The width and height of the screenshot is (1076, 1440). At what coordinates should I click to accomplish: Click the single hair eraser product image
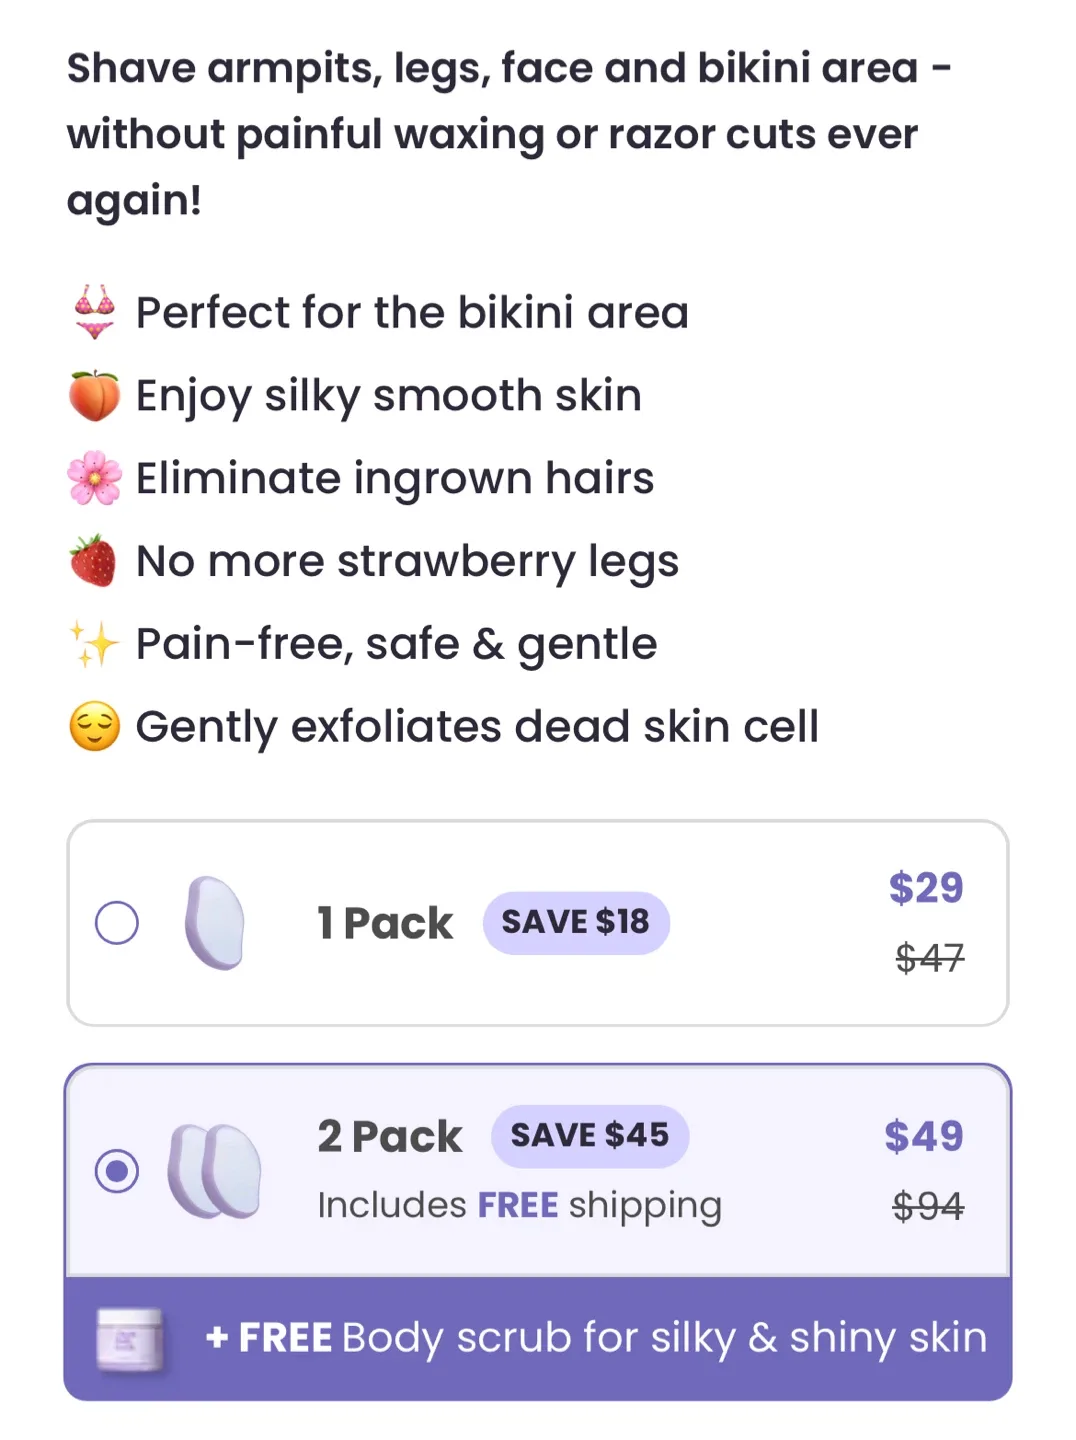(x=214, y=923)
